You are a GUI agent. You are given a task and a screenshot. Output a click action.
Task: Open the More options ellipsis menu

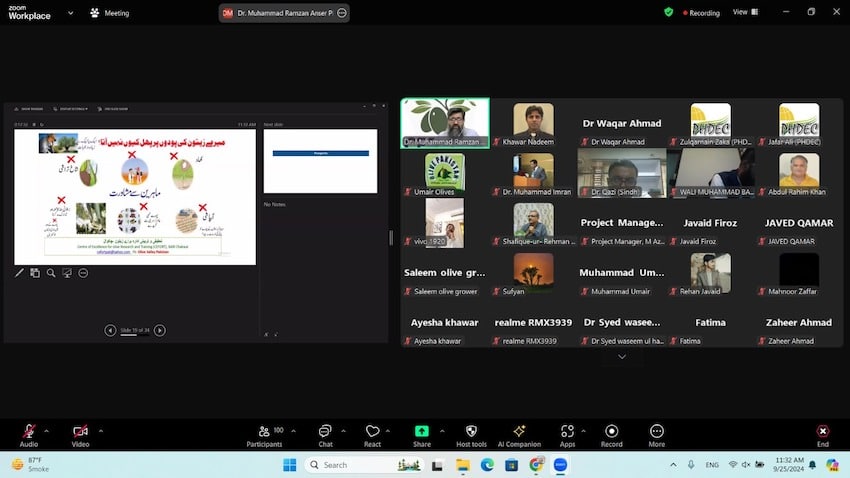coord(656,431)
